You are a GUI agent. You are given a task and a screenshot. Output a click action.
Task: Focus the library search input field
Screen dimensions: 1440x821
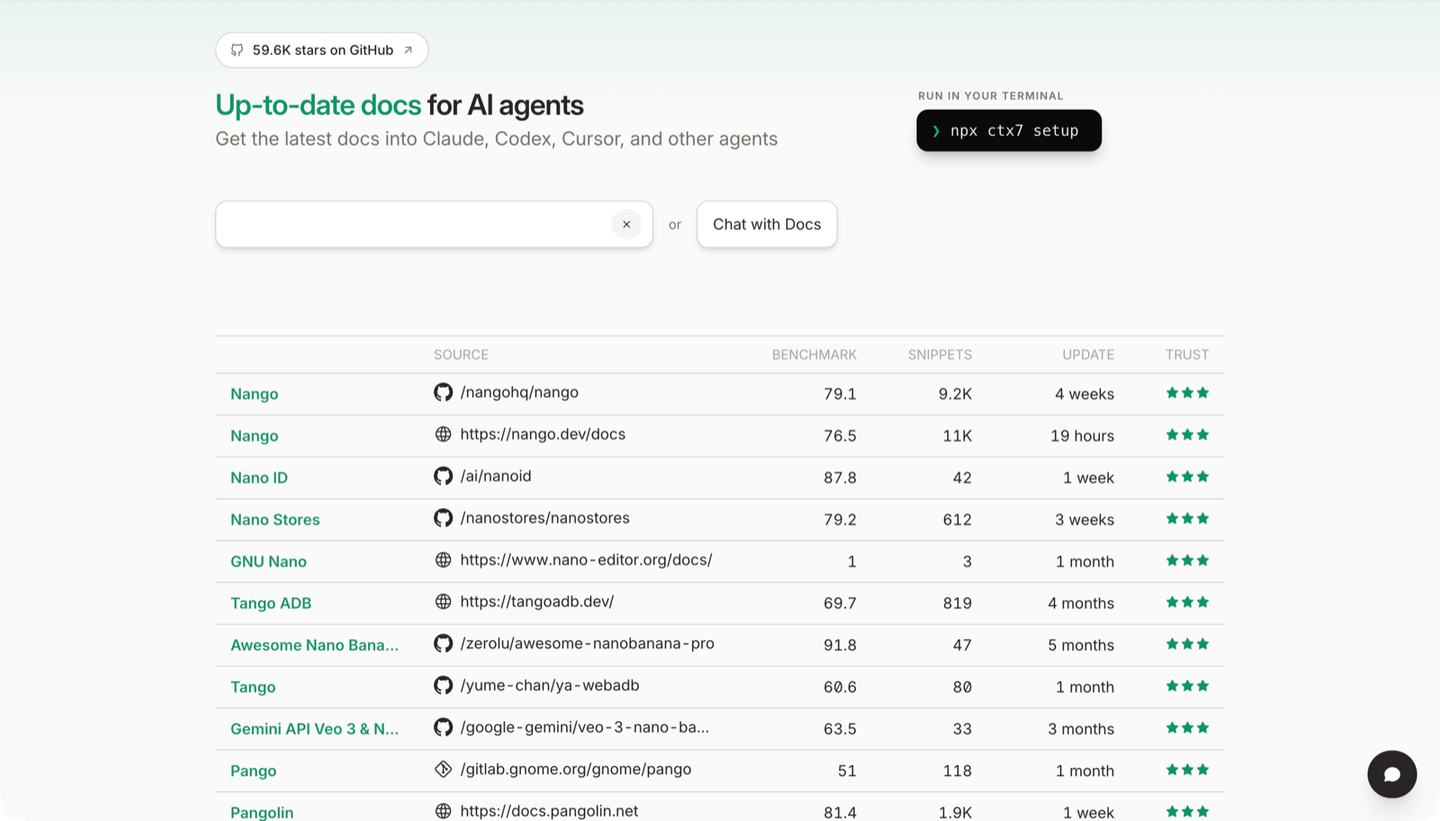tap(434, 224)
